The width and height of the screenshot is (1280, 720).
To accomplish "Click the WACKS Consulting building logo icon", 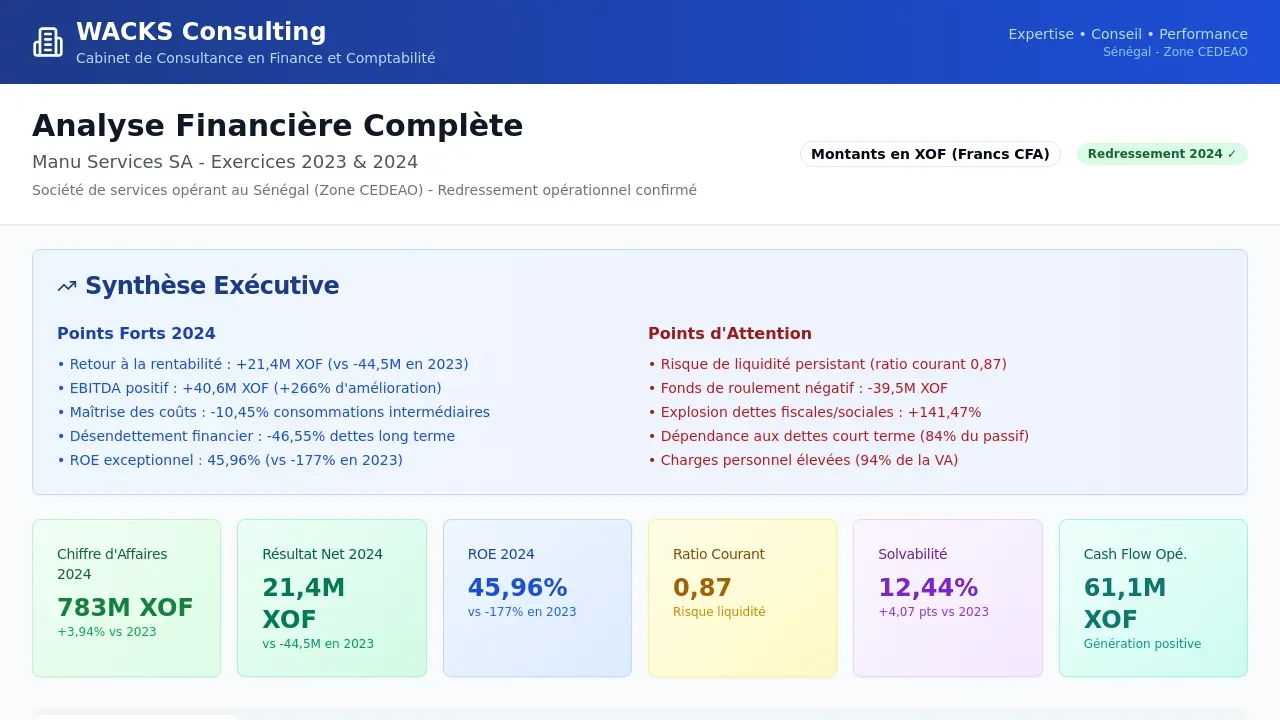I will point(48,42).
